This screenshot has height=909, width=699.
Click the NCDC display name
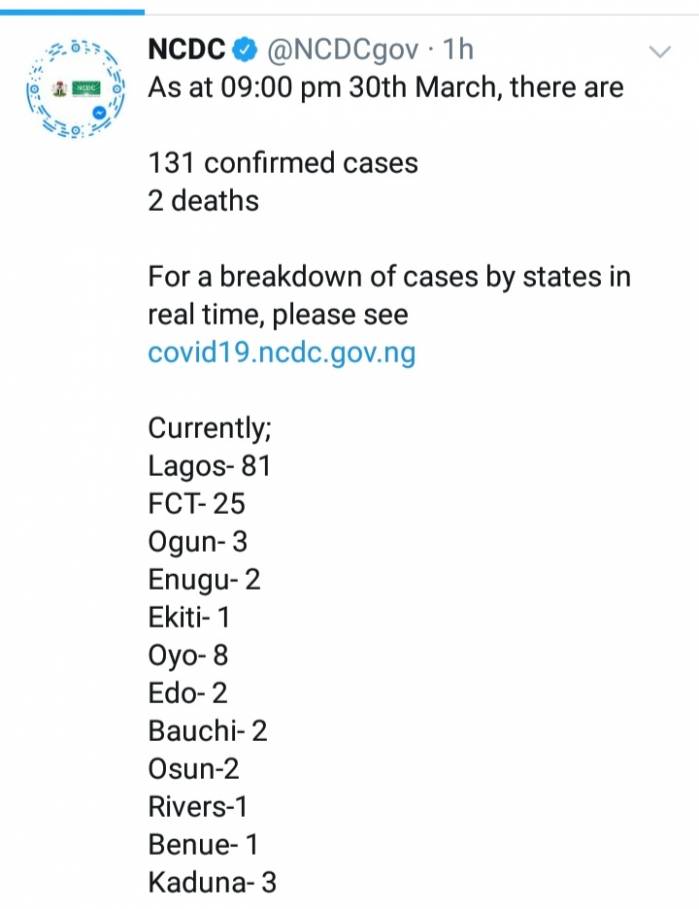(186, 49)
